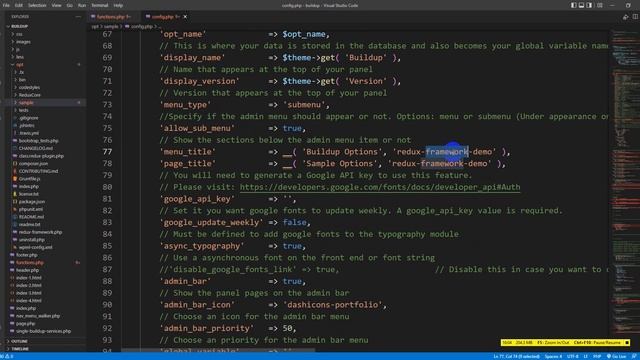The width and height of the screenshot is (640, 360).
Task: Click errors and warnings status indicator
Action: (8, 356)
